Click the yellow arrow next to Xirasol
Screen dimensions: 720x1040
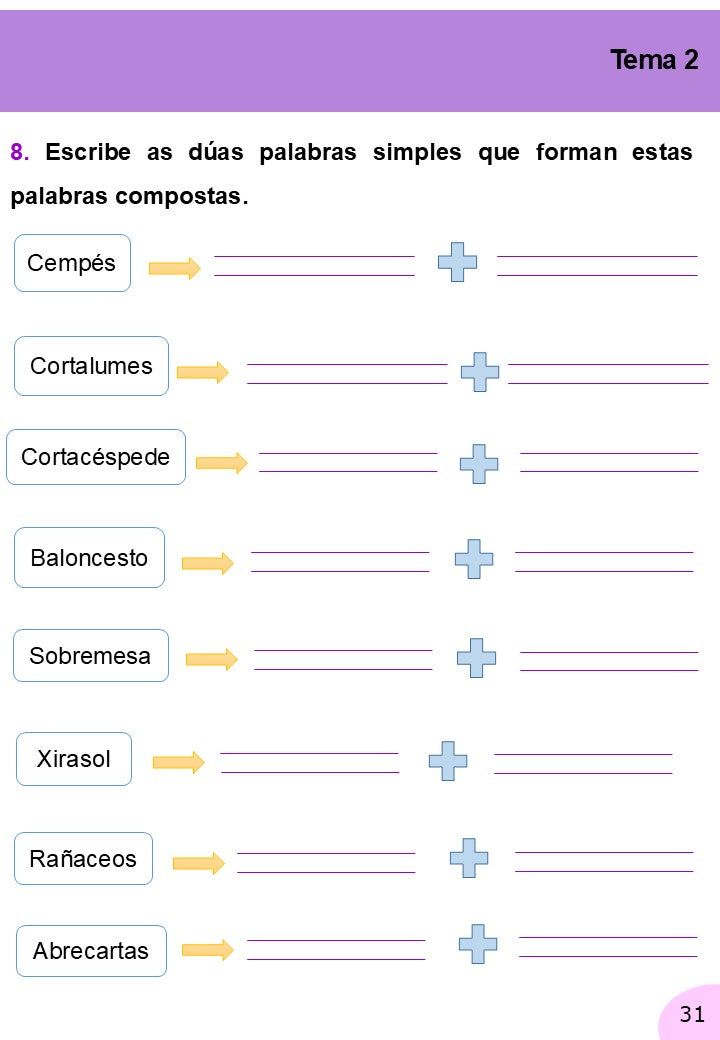178,762
